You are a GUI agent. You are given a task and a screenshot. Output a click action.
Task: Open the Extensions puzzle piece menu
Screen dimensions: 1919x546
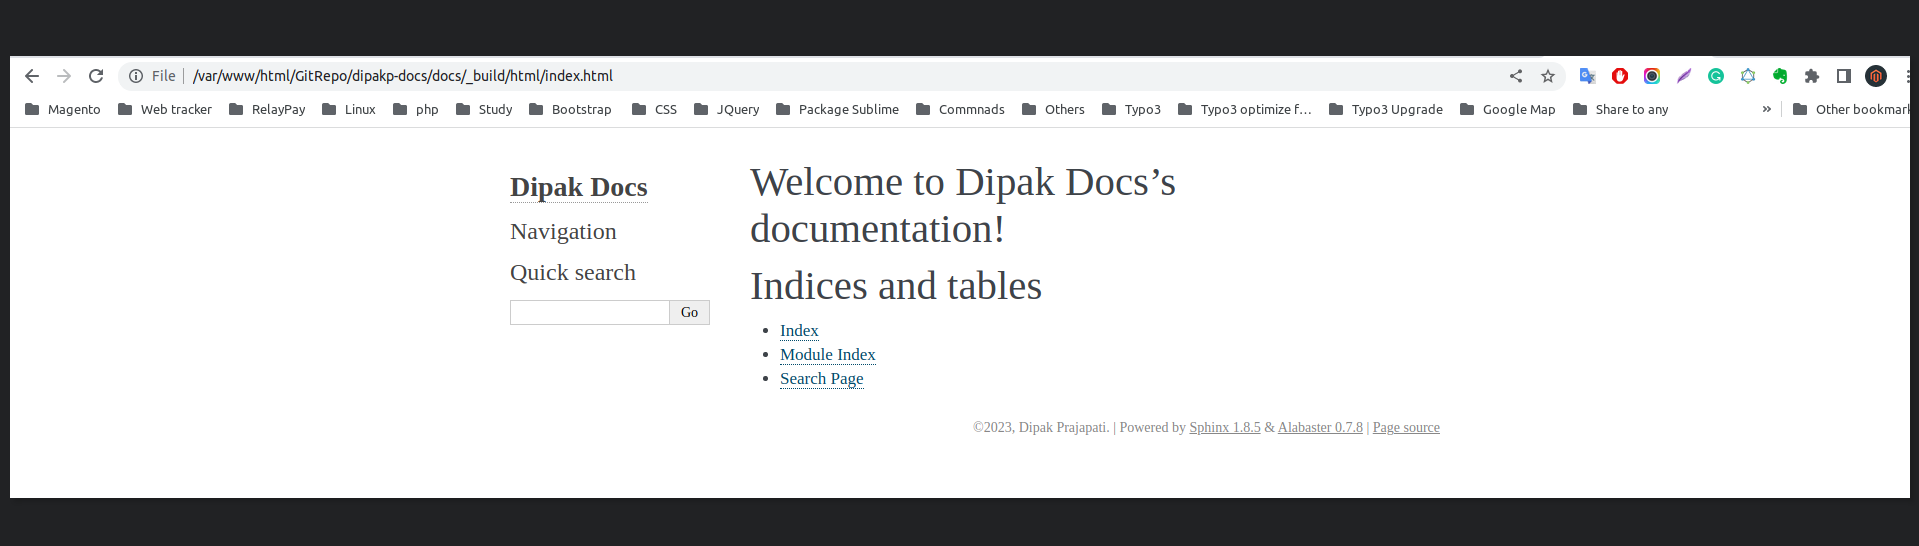pyautogui.click(x=1812, y=76)
